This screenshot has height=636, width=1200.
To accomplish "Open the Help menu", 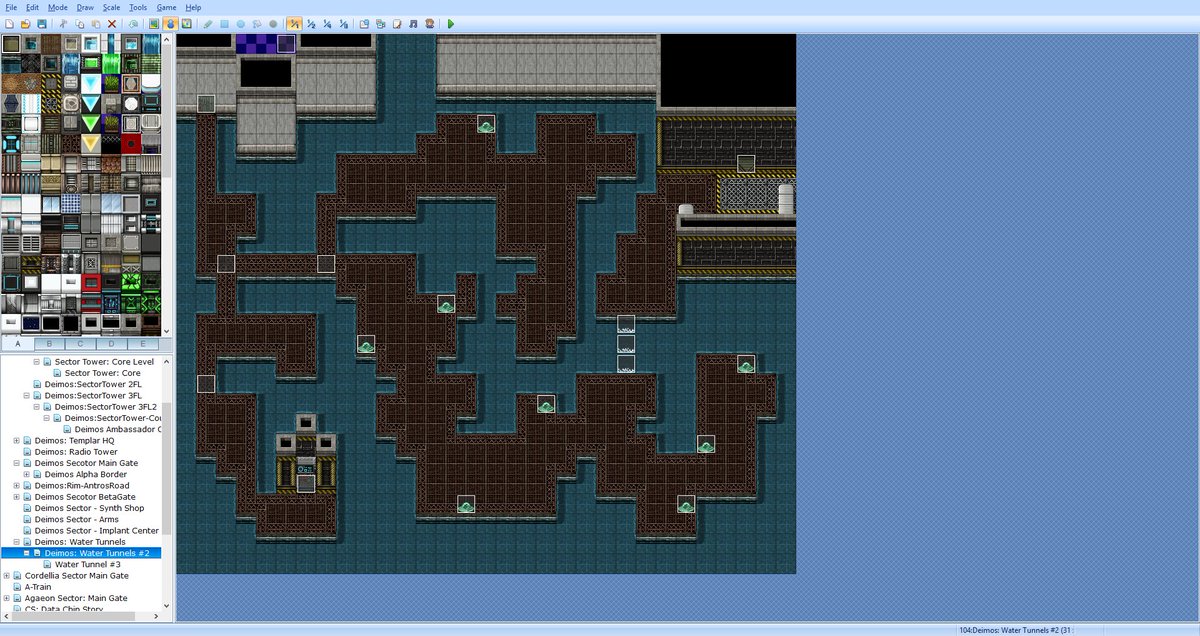I will click(x=193, y=7).
